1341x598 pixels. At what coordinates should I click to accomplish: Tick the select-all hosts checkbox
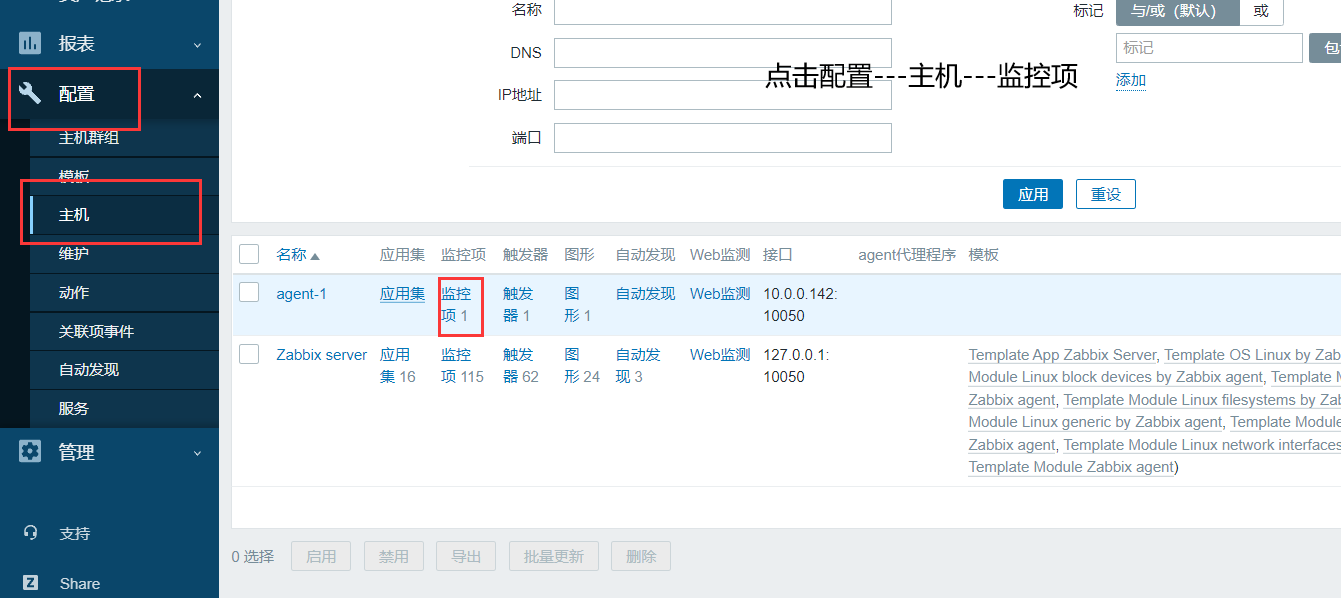pos(249,254)
